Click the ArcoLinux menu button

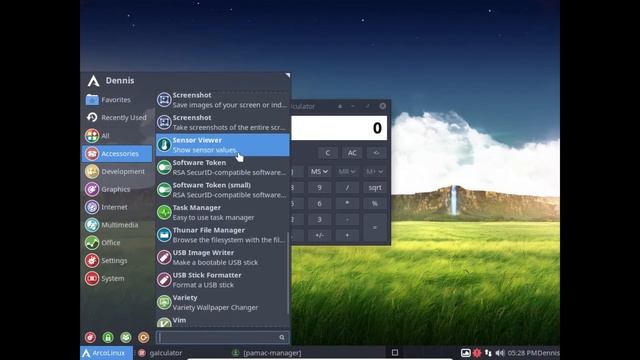pyautogui.click(x=106, y=353)
